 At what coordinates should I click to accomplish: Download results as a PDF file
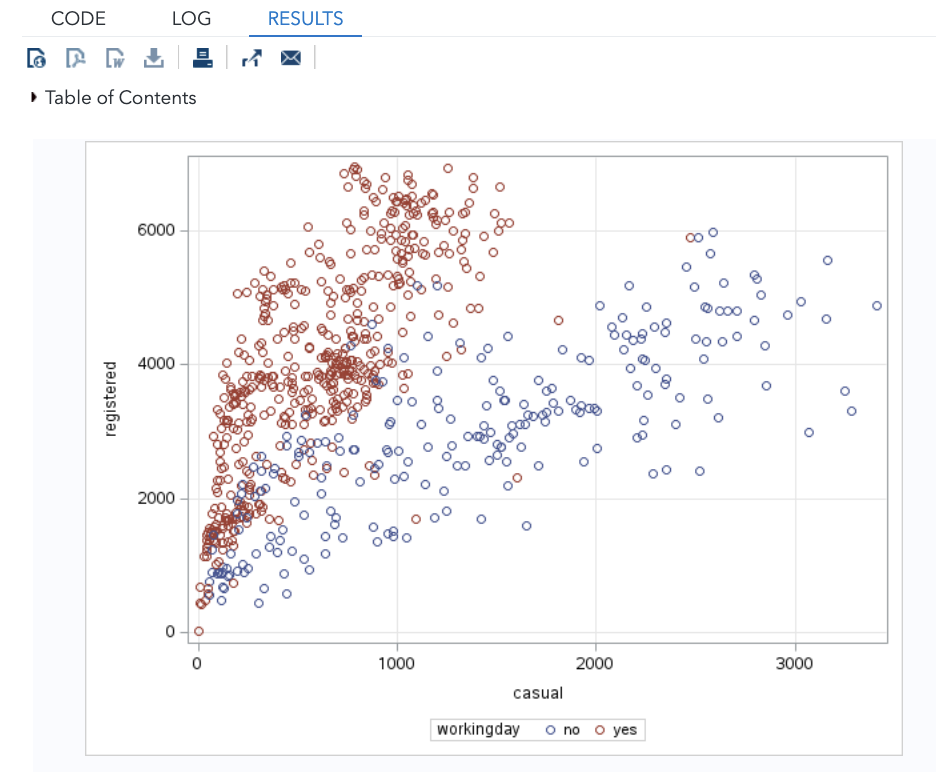click(75, 58)
